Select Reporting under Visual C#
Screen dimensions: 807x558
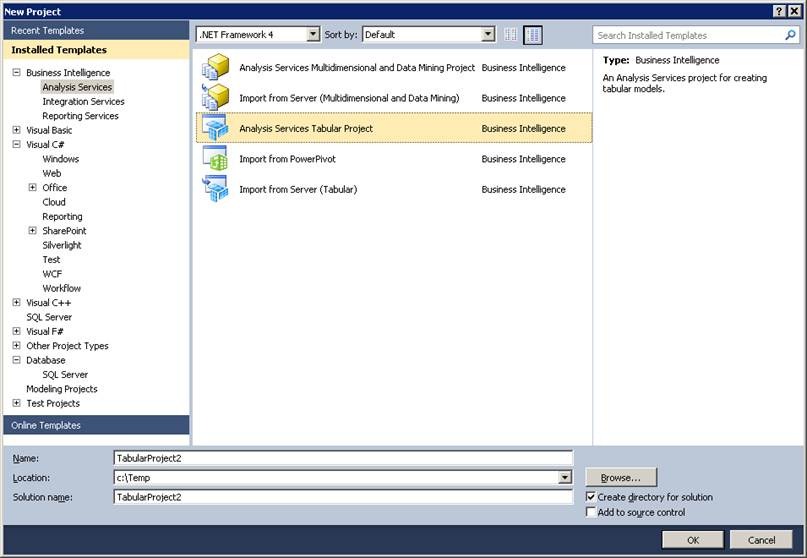[x=62, y=216]
